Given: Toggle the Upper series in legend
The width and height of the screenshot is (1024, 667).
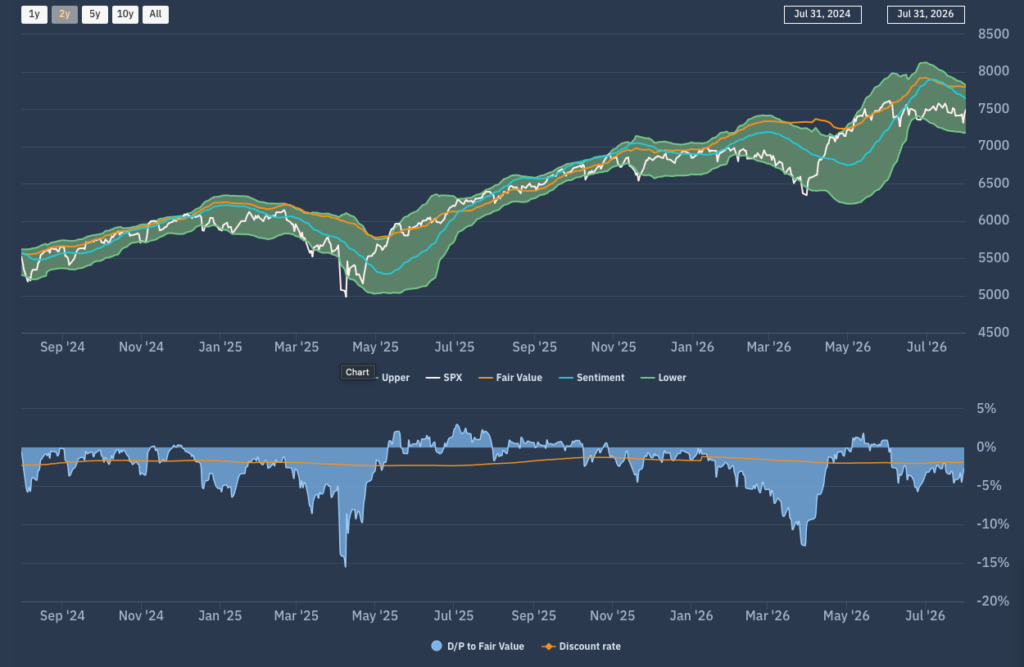Looking at the screenshot, I should tap(394, 378).
